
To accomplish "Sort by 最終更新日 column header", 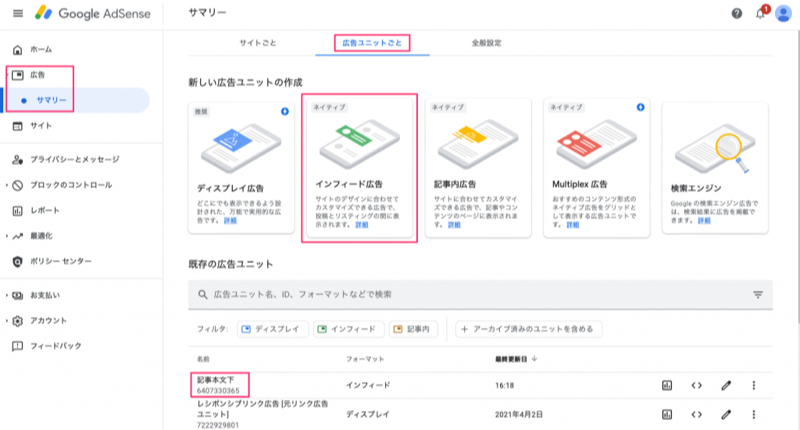I will pos(516,359).
